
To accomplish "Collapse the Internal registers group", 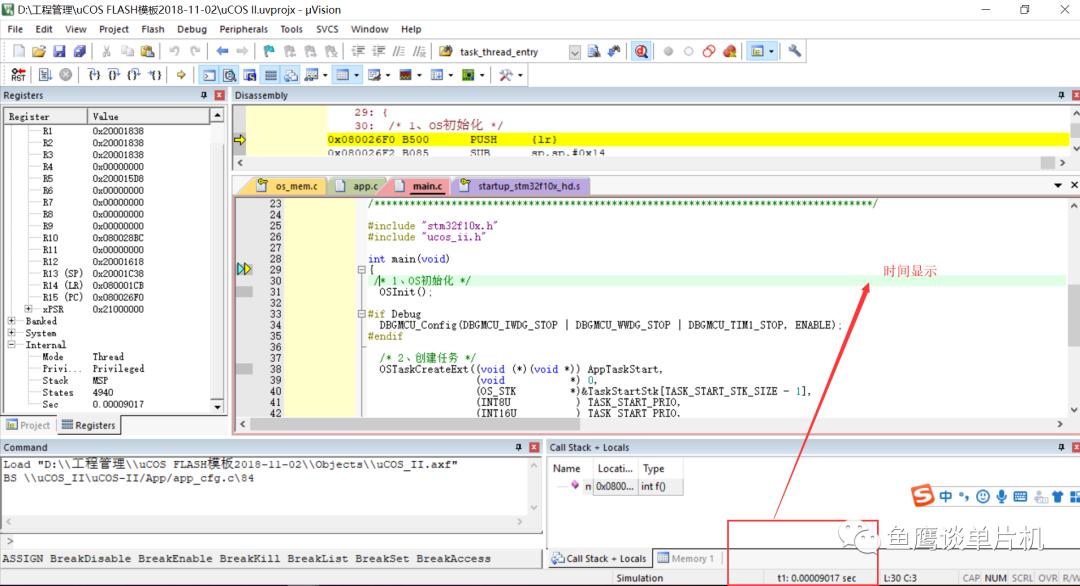I will pyautogui.click(x=12, y=344).
